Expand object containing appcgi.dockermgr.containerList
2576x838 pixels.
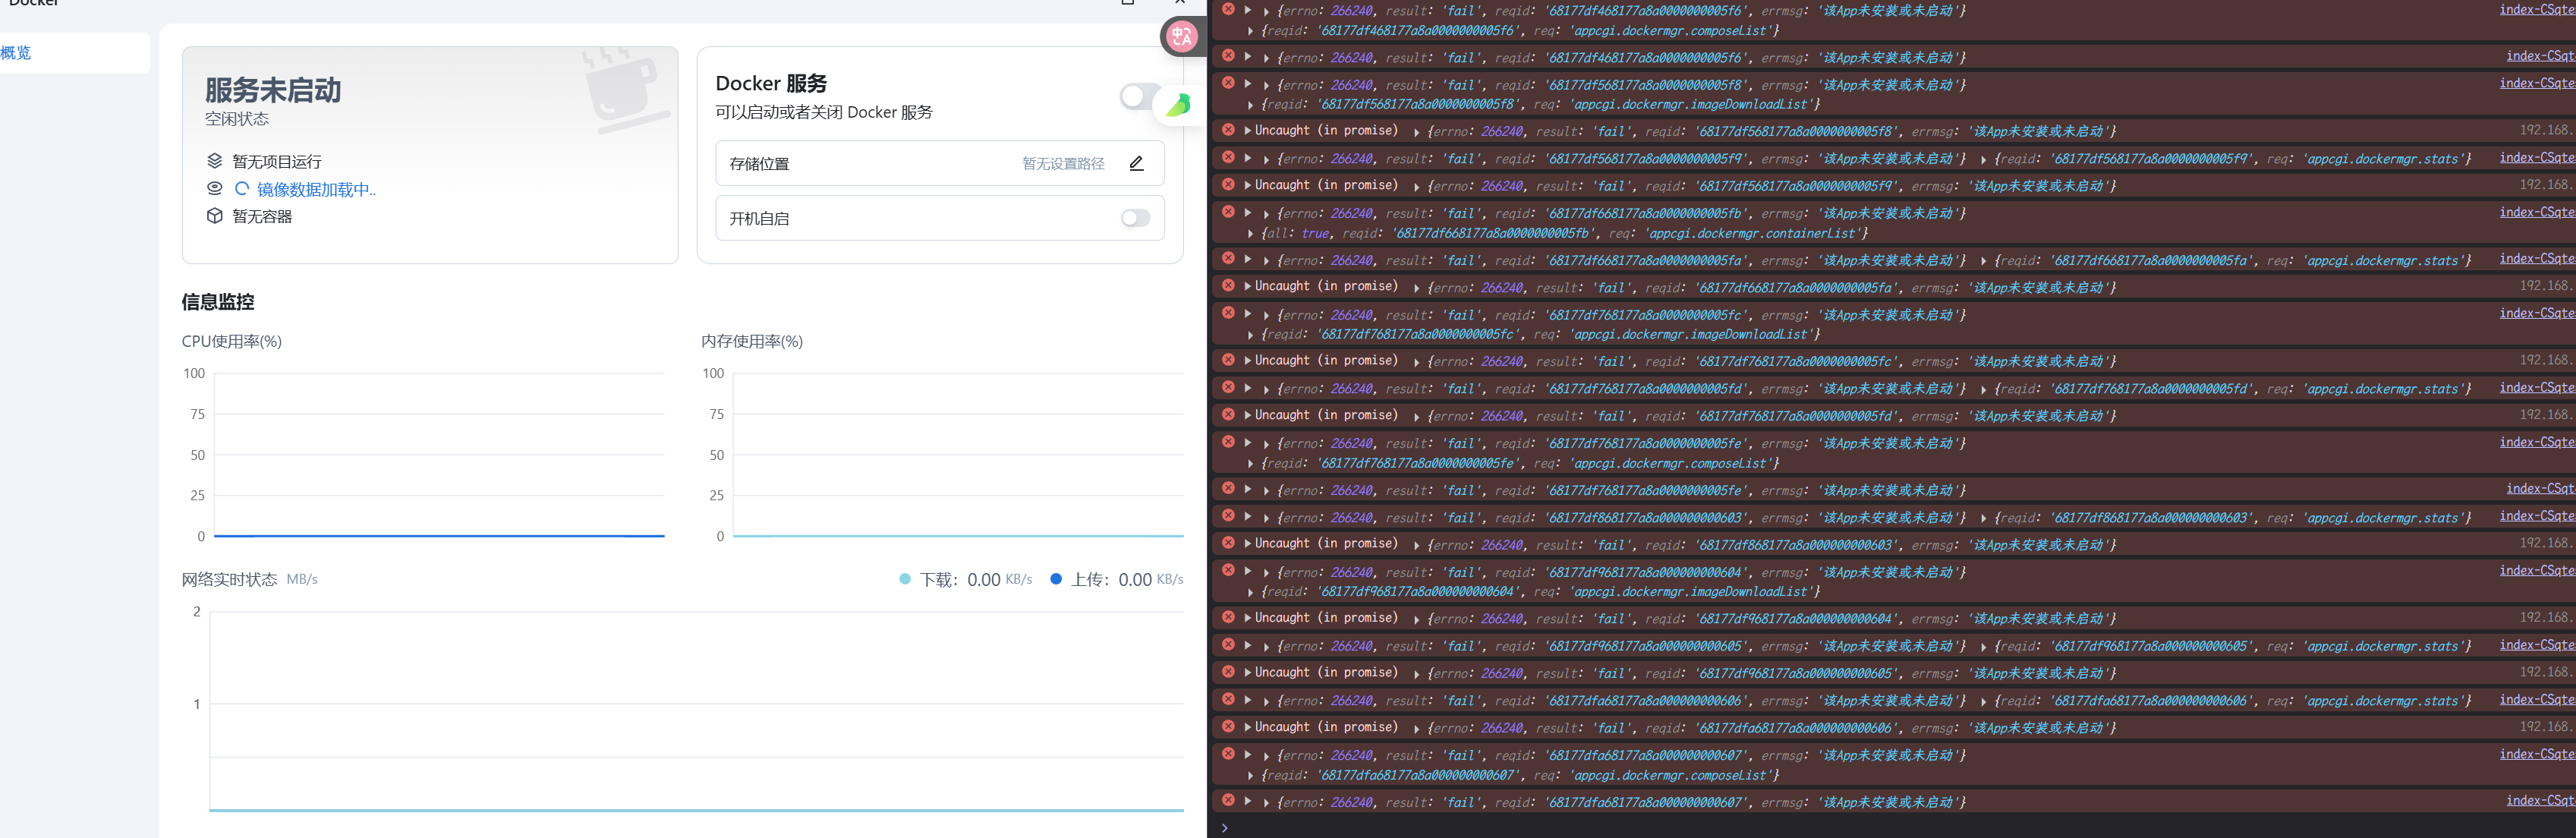[1251, 234]
